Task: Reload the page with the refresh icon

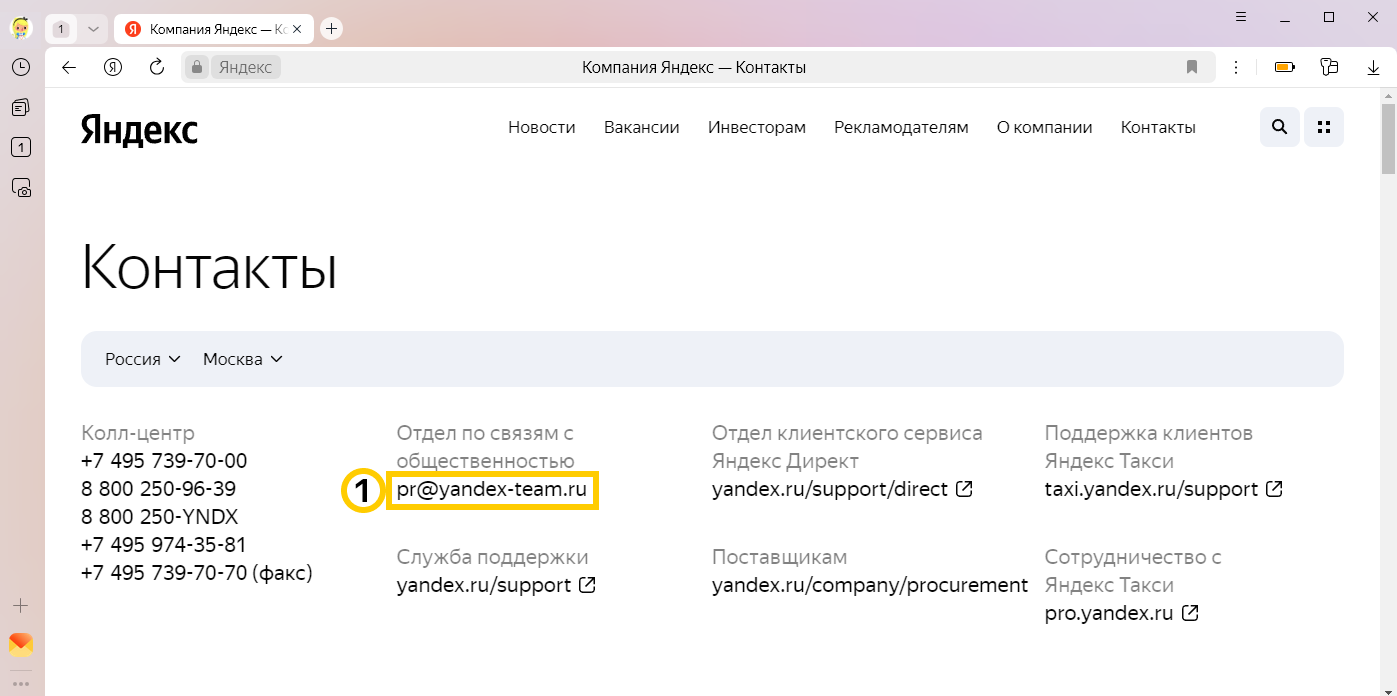Action: pos(156,67)
